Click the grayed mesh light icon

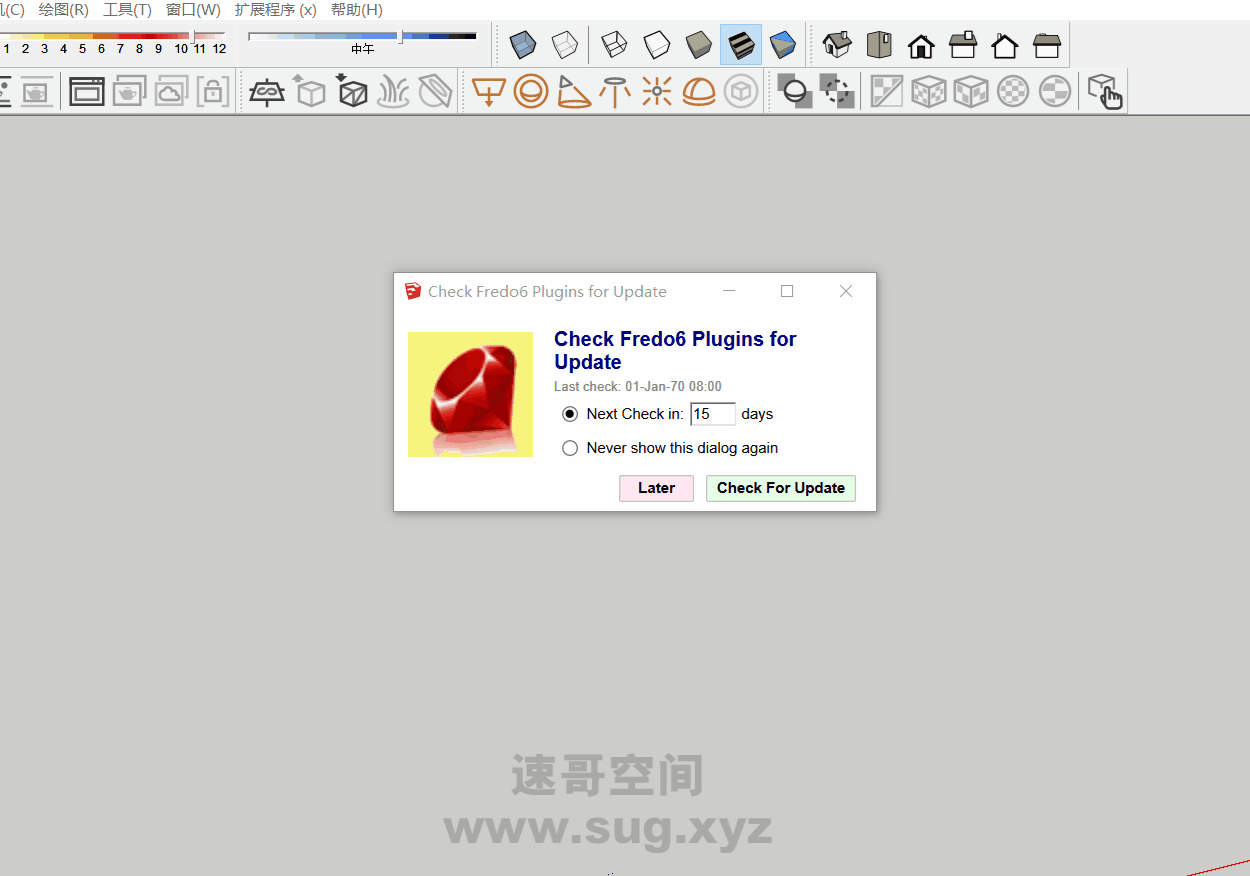tap(741, 92)
